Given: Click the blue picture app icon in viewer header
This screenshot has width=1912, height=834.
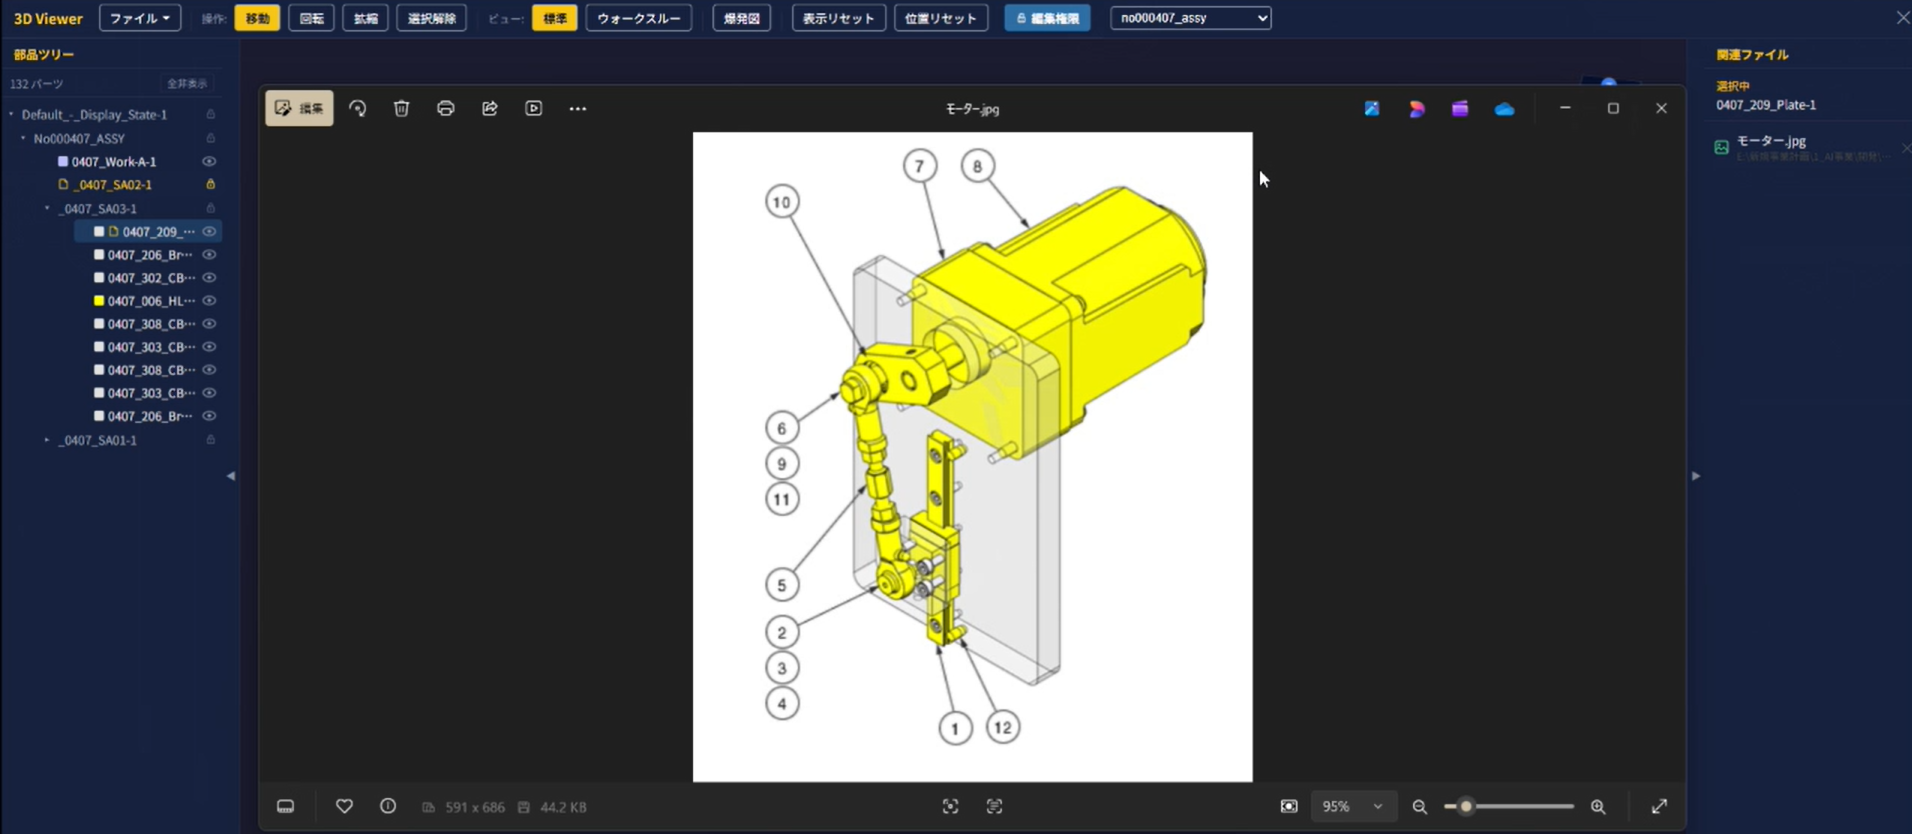Looking at the screenshot, I should 1372,108.
